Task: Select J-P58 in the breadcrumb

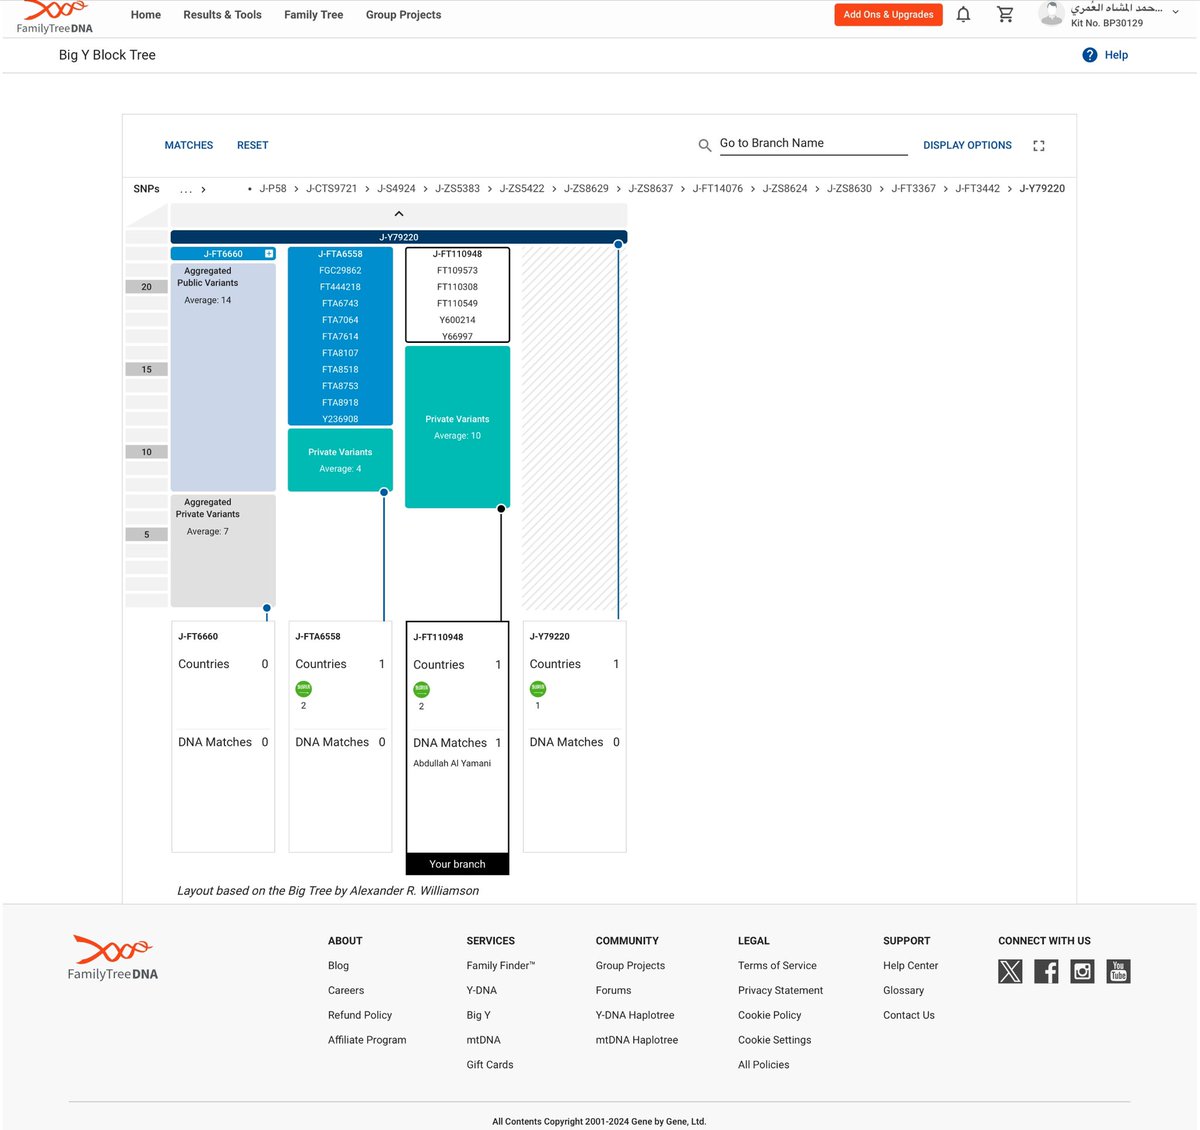Action: pyautogui.click(x=272, y=189)
